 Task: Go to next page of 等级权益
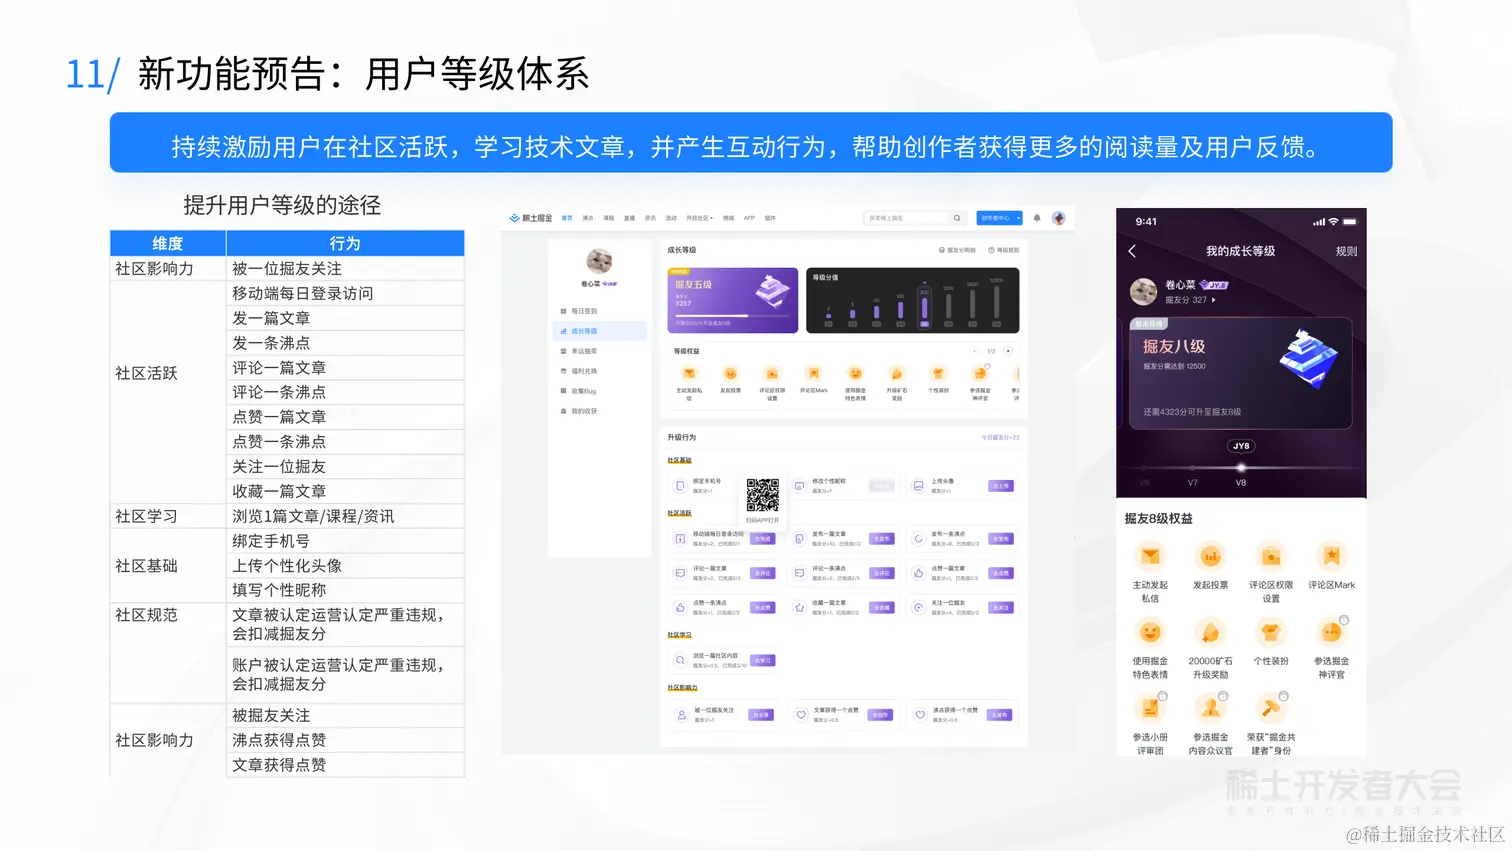click(x=1008, y=351)
